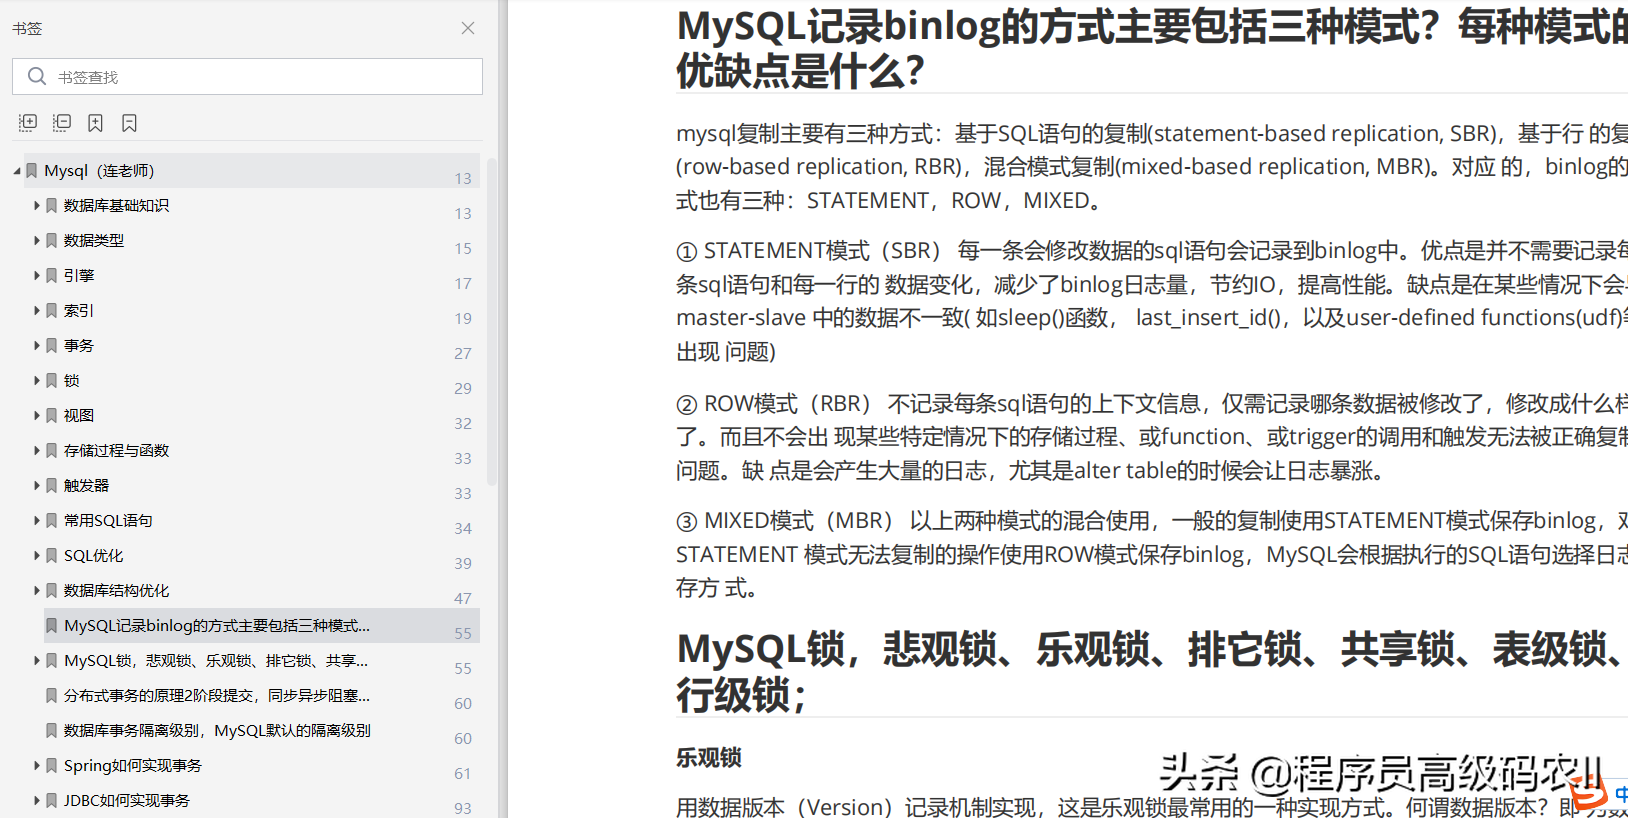Select the 锁 bookmark
Viewport: 1628px width, 818px height.
click(72, 380)
